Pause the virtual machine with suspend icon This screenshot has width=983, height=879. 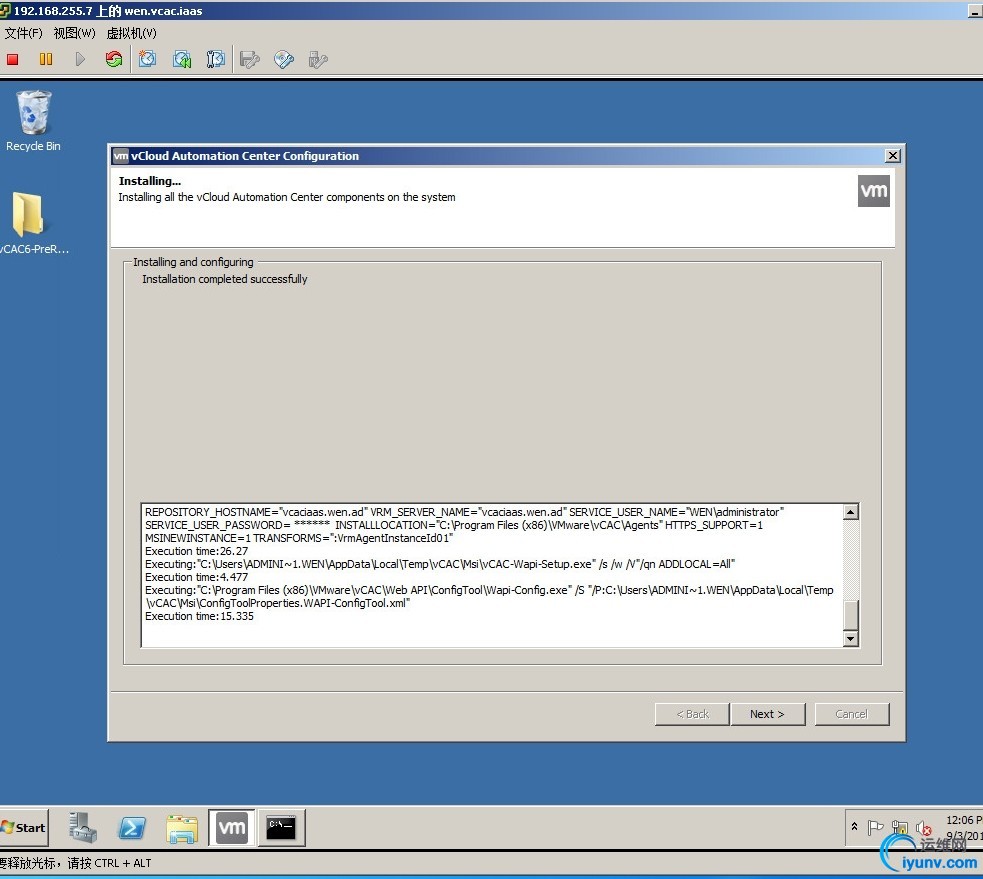(46, 60)
